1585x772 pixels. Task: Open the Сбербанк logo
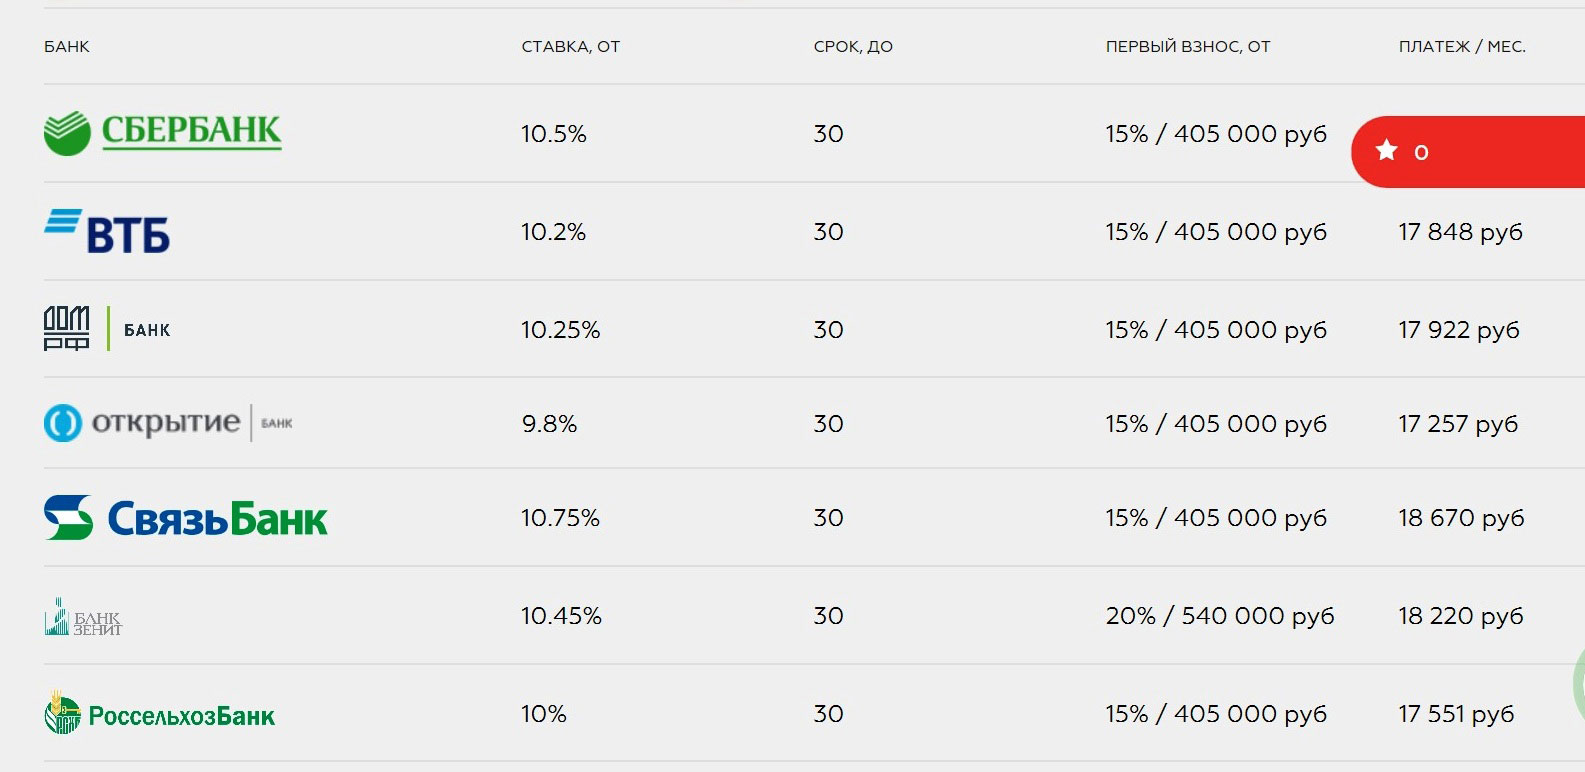[x=163, y=133]
